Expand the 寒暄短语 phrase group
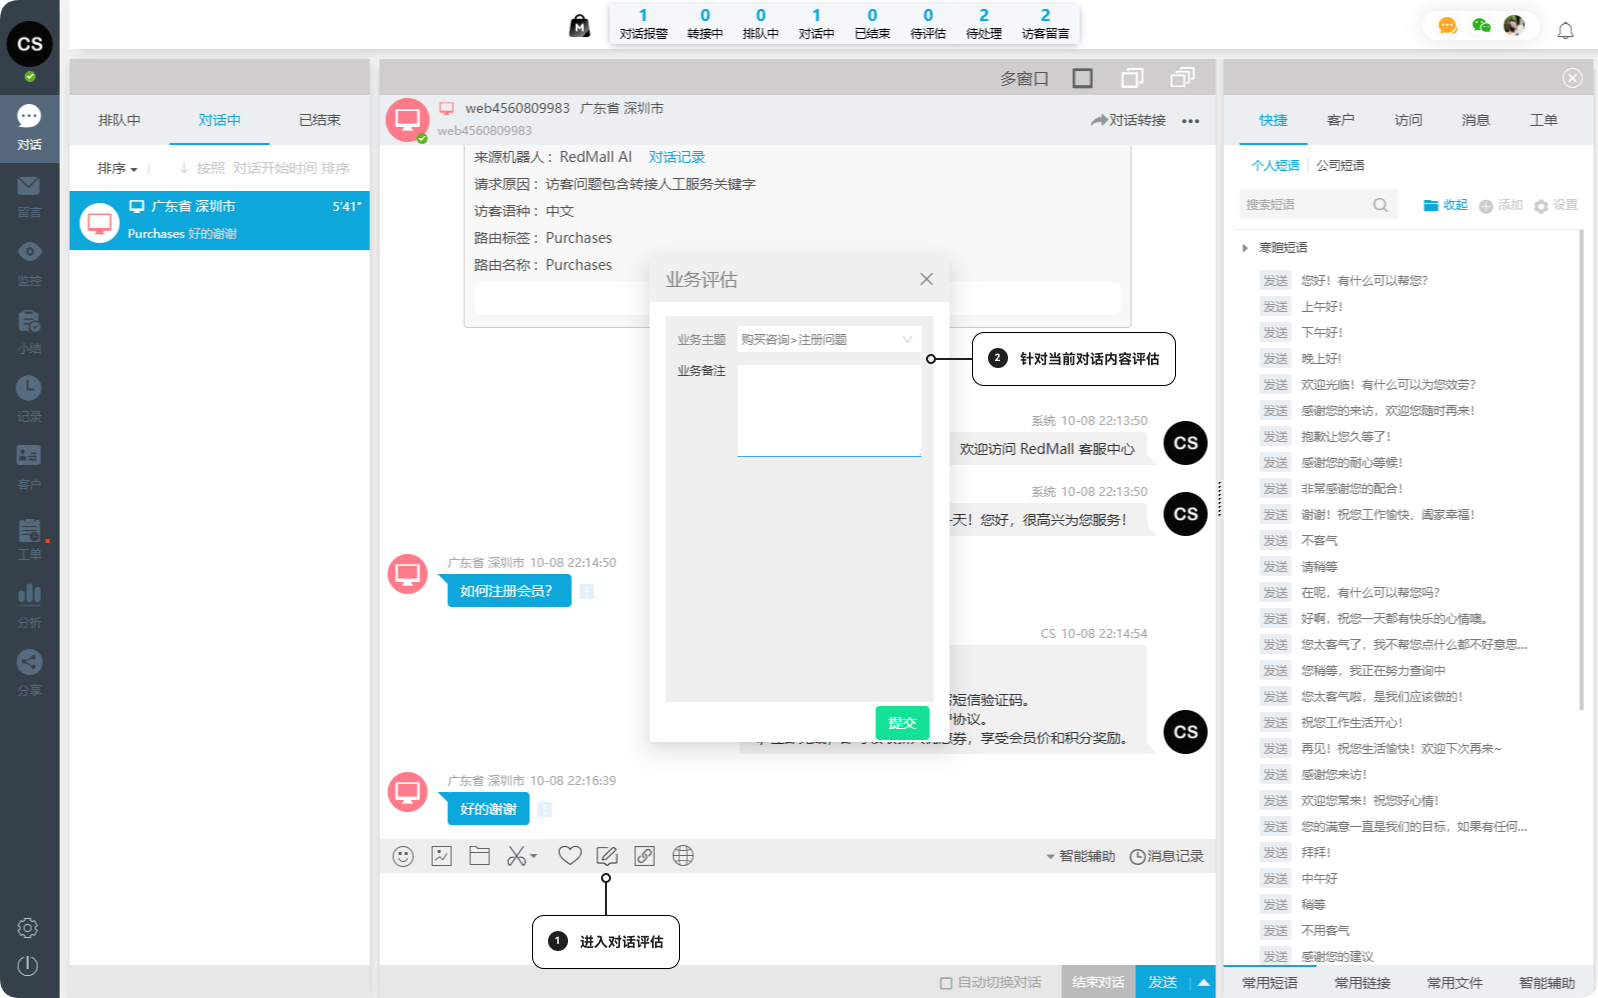 click(1246, 248)
